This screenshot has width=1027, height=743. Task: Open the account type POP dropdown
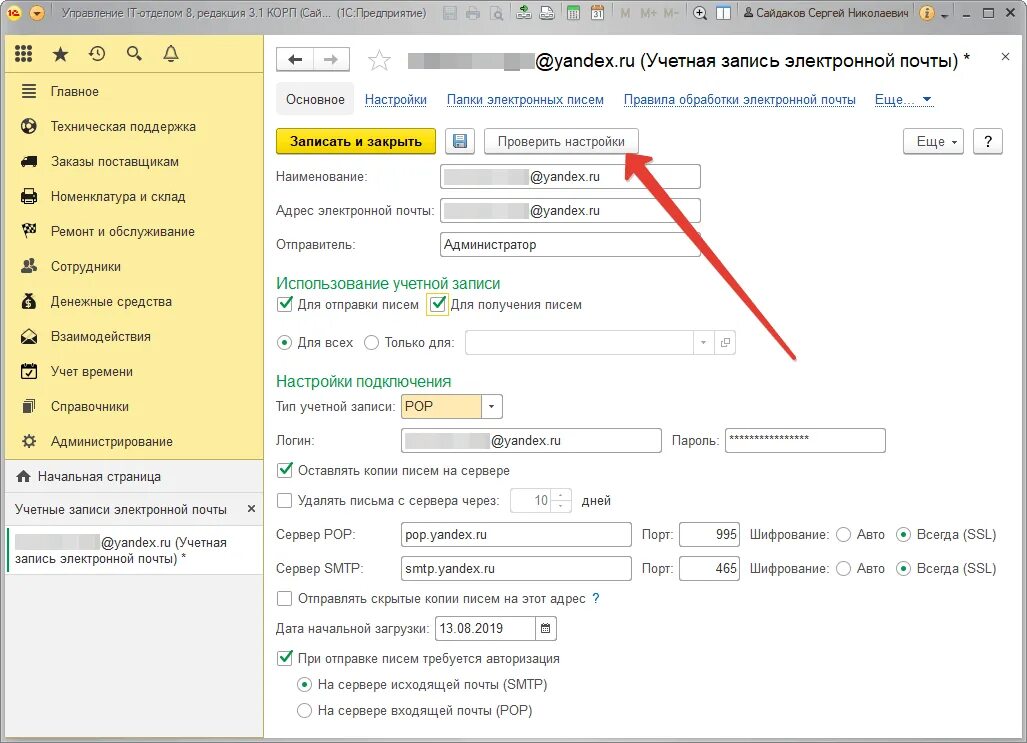pos(491,407)
